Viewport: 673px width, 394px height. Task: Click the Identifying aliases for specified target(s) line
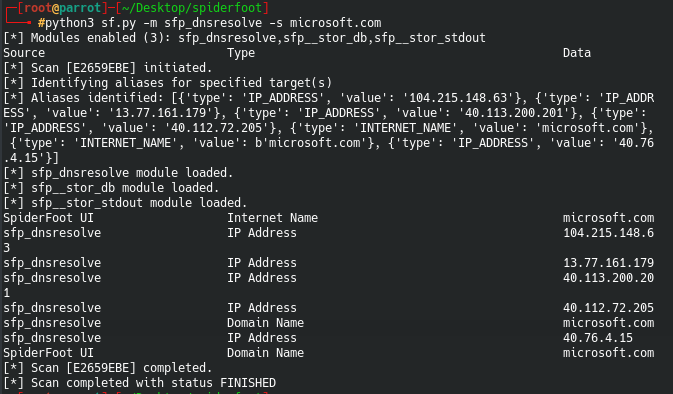click(168, 83)
